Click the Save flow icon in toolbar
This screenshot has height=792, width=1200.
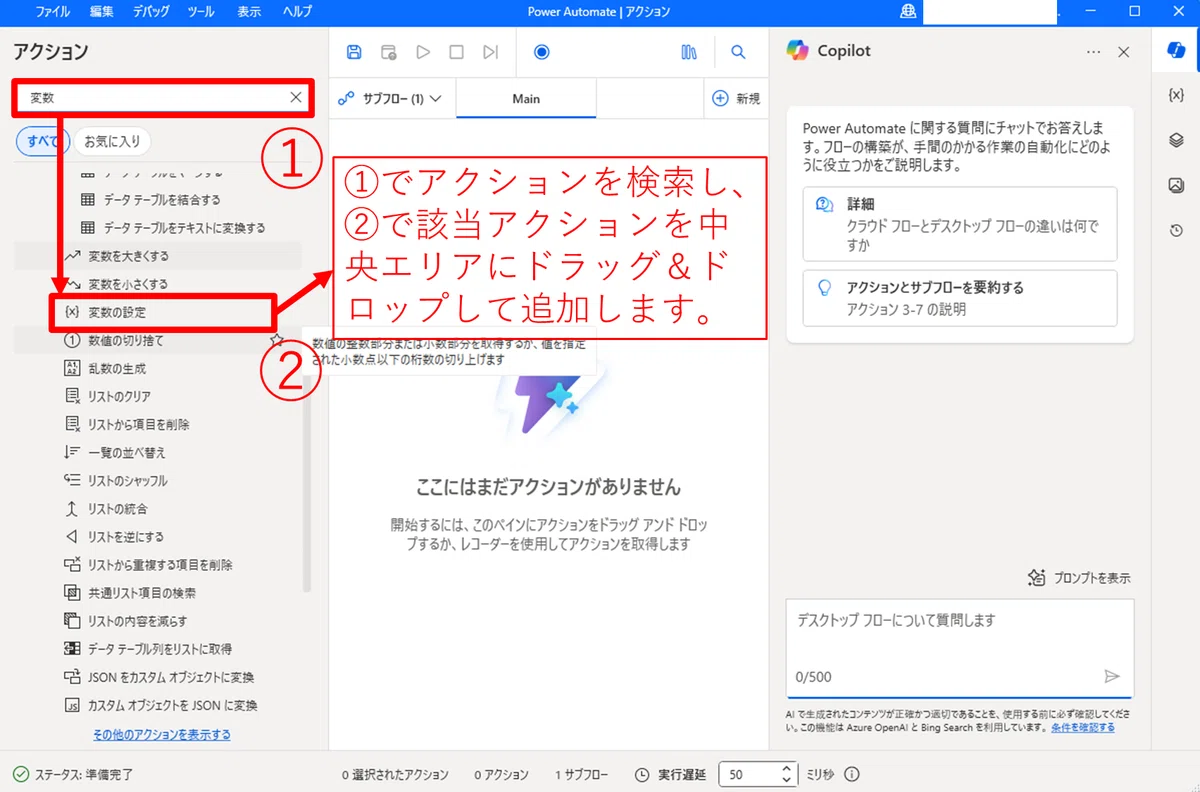coord(354,52)
